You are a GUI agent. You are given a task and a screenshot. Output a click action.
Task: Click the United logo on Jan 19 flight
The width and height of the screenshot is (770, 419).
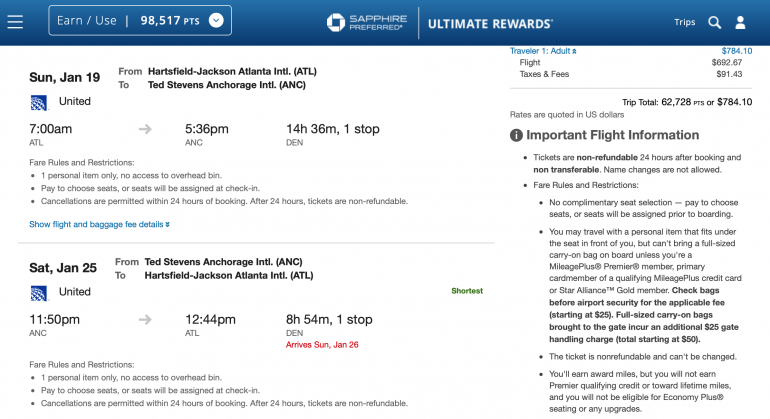pos(39,102)
